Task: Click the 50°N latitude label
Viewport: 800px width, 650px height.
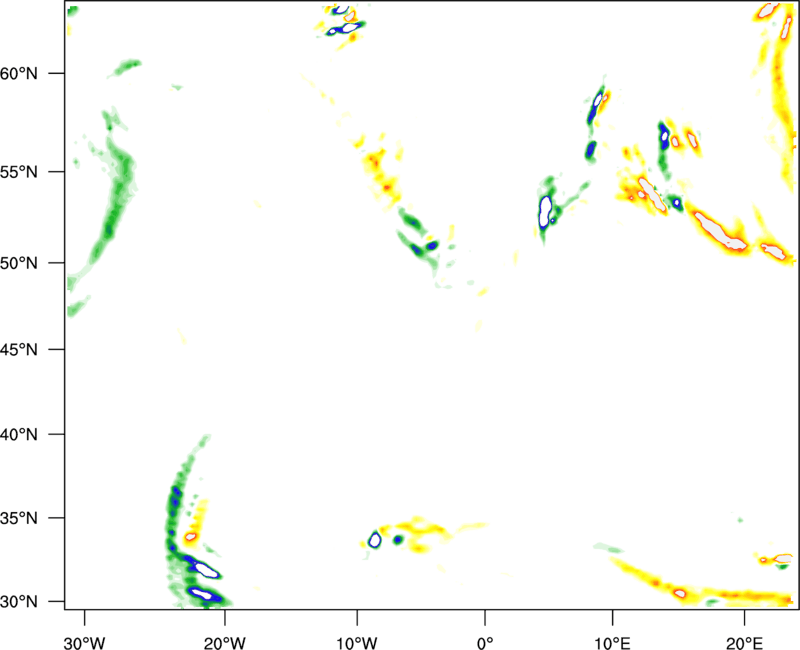Action: point(19,263)
